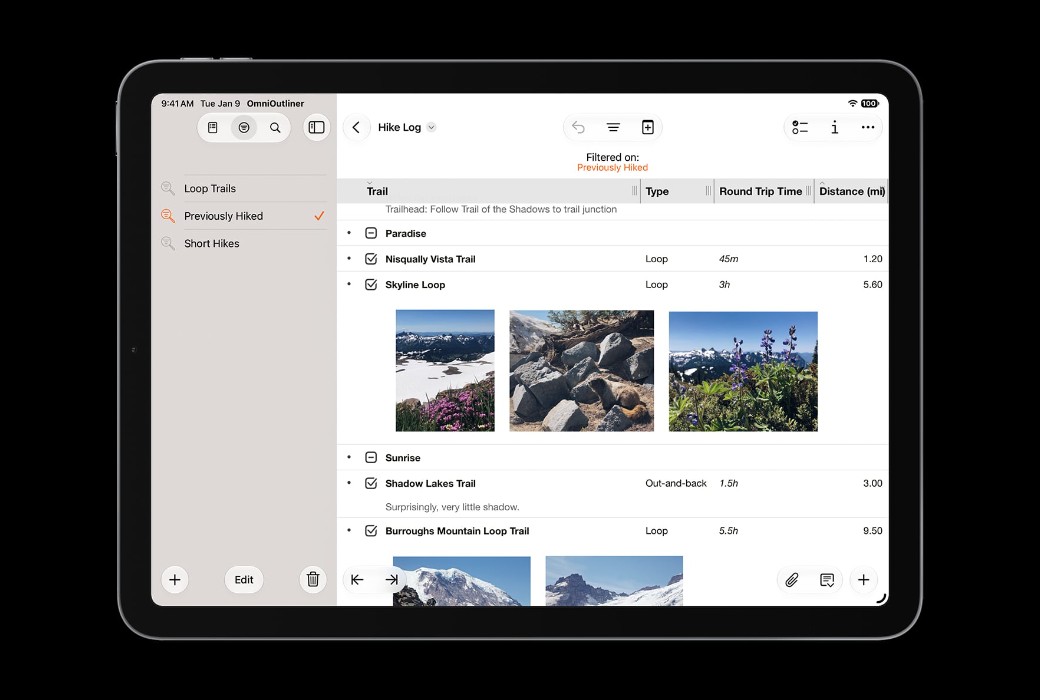Click the 5.60 distance value

[872, 285]
